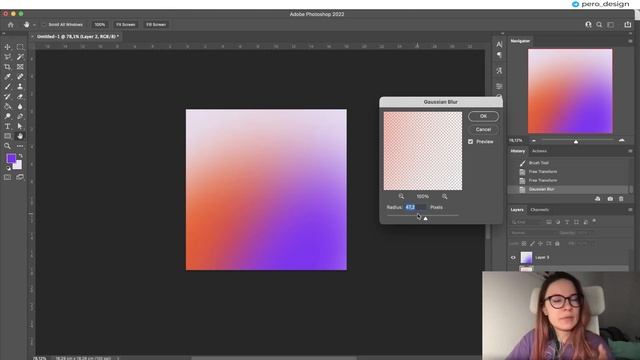
Task: Open the Navigator panel menu
Action: [630, 41]
